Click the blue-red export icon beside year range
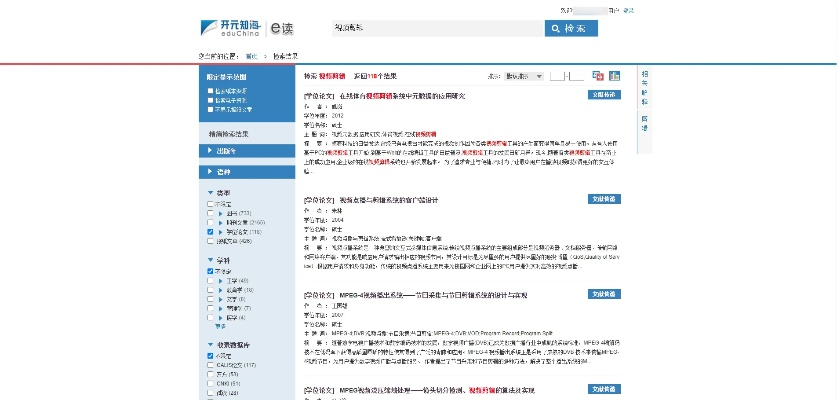This screenshot has width=837, height=400. (598, 76)
